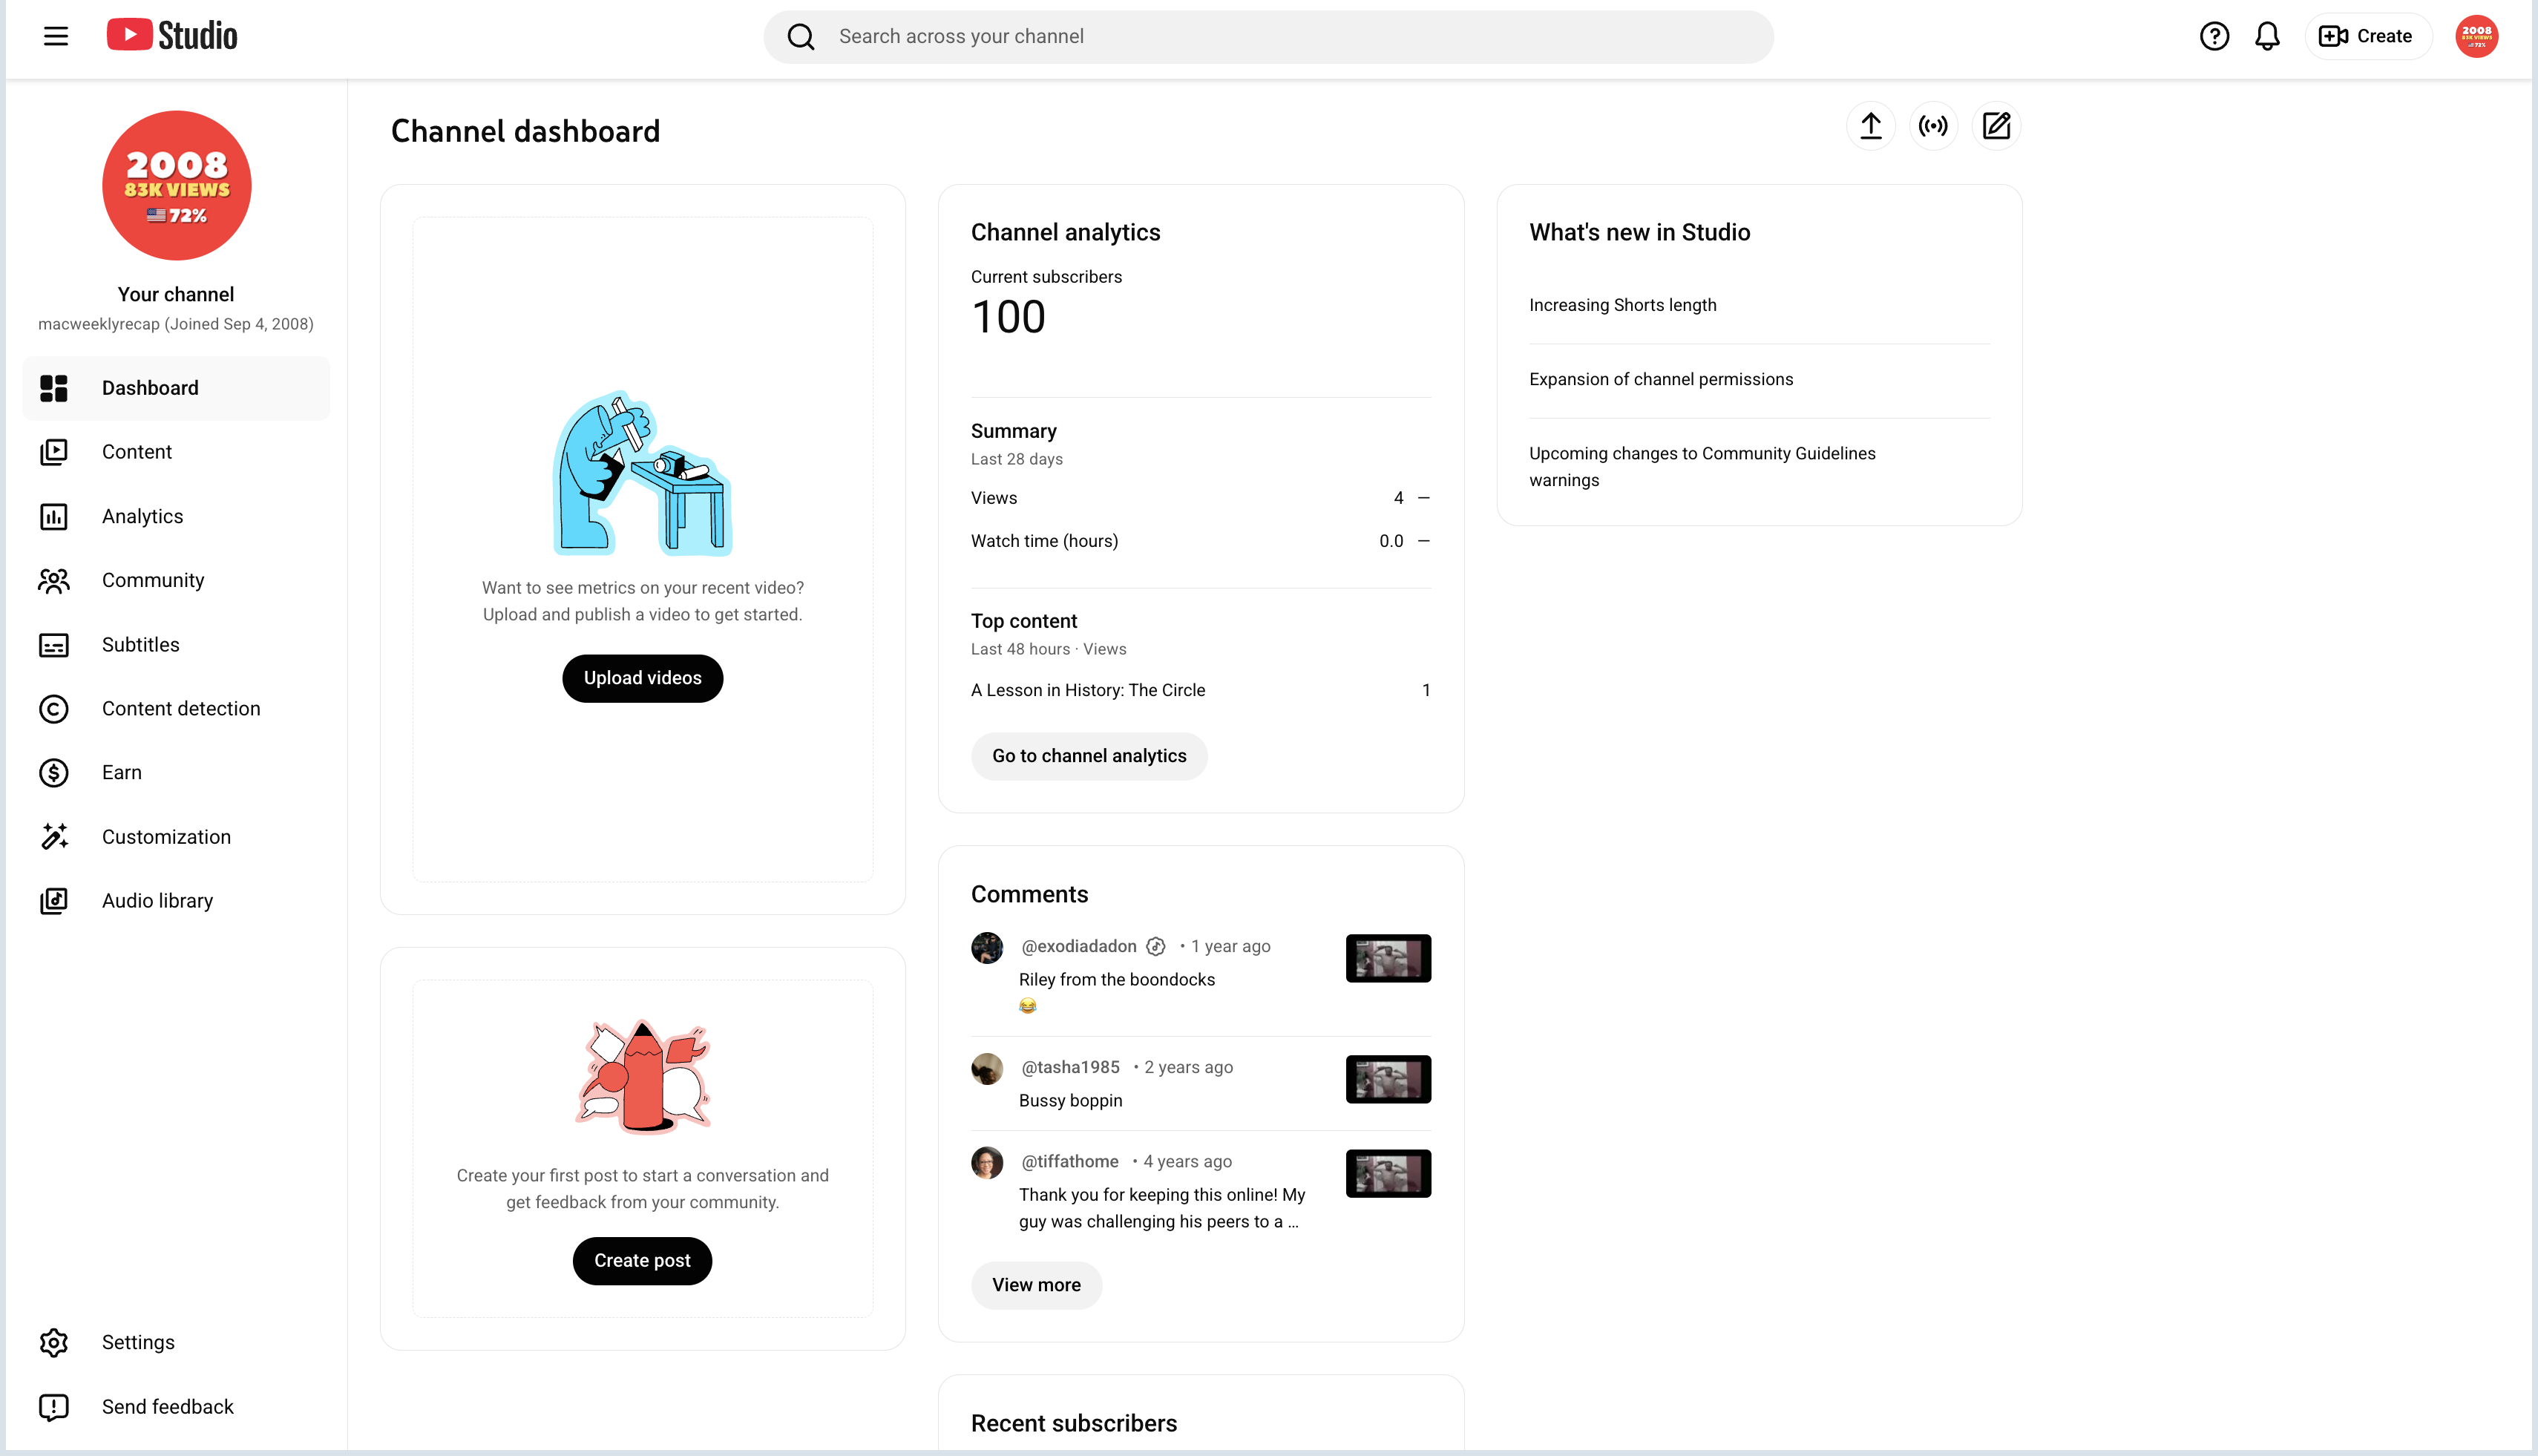Click the Create post button
Image resolution: width=2538 pixels, height=1456 pixels.
(x=642, y=1261)
